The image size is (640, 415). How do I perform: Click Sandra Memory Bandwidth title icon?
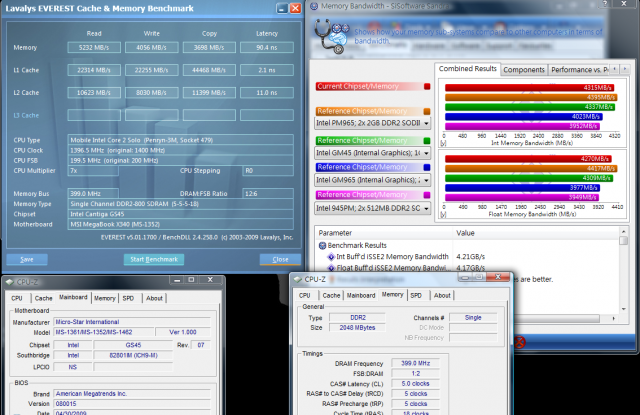314,6
